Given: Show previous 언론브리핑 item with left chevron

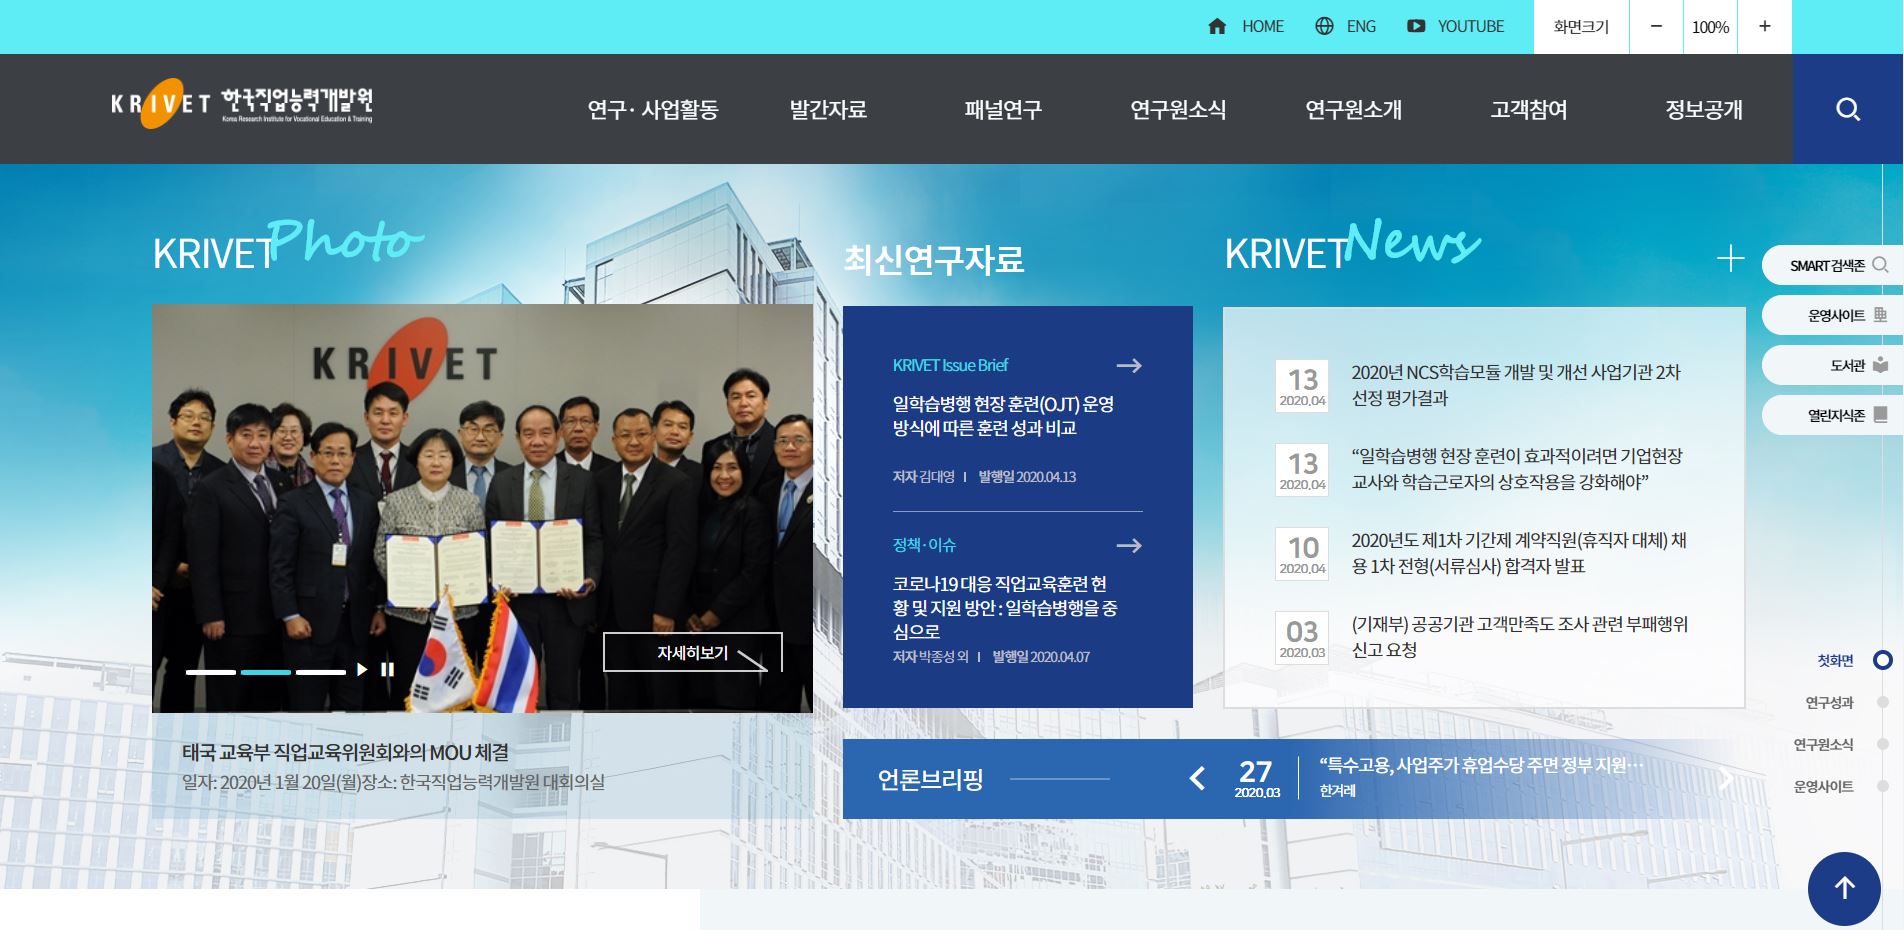Looking at the screenshot, I should click(x=1197, y=778).
